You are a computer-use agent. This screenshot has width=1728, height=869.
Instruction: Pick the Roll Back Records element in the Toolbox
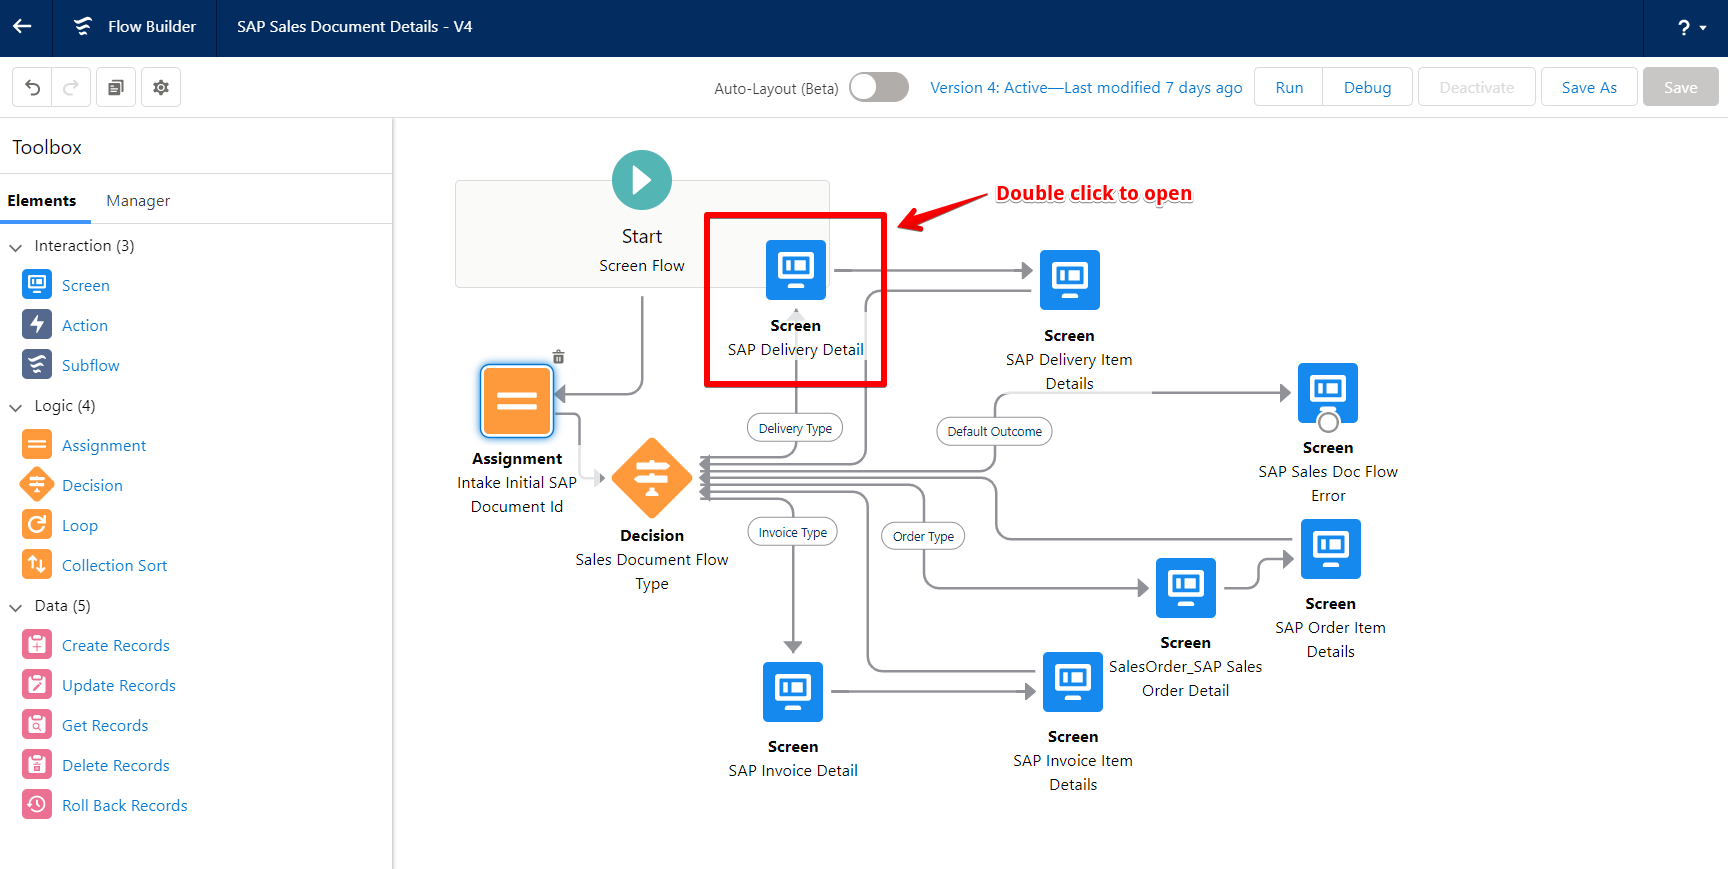[105, 805]
